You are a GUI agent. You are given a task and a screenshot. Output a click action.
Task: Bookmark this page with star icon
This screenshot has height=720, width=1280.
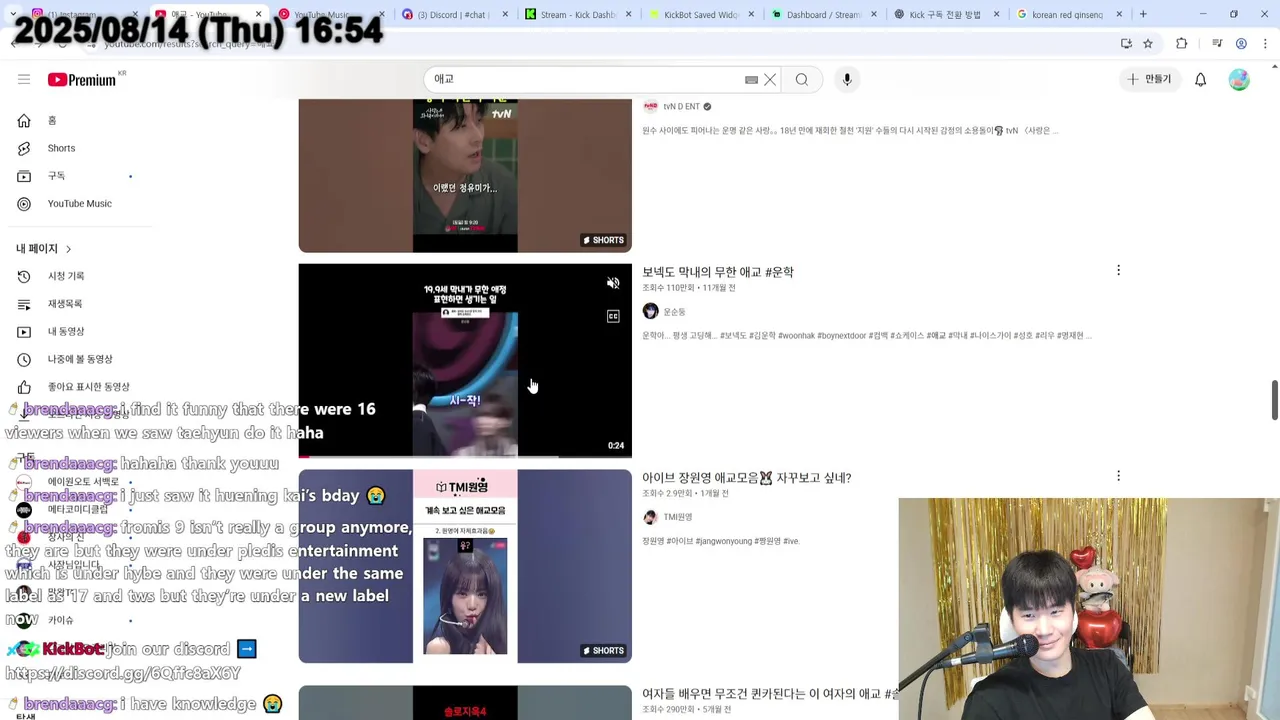(1148, 44)
